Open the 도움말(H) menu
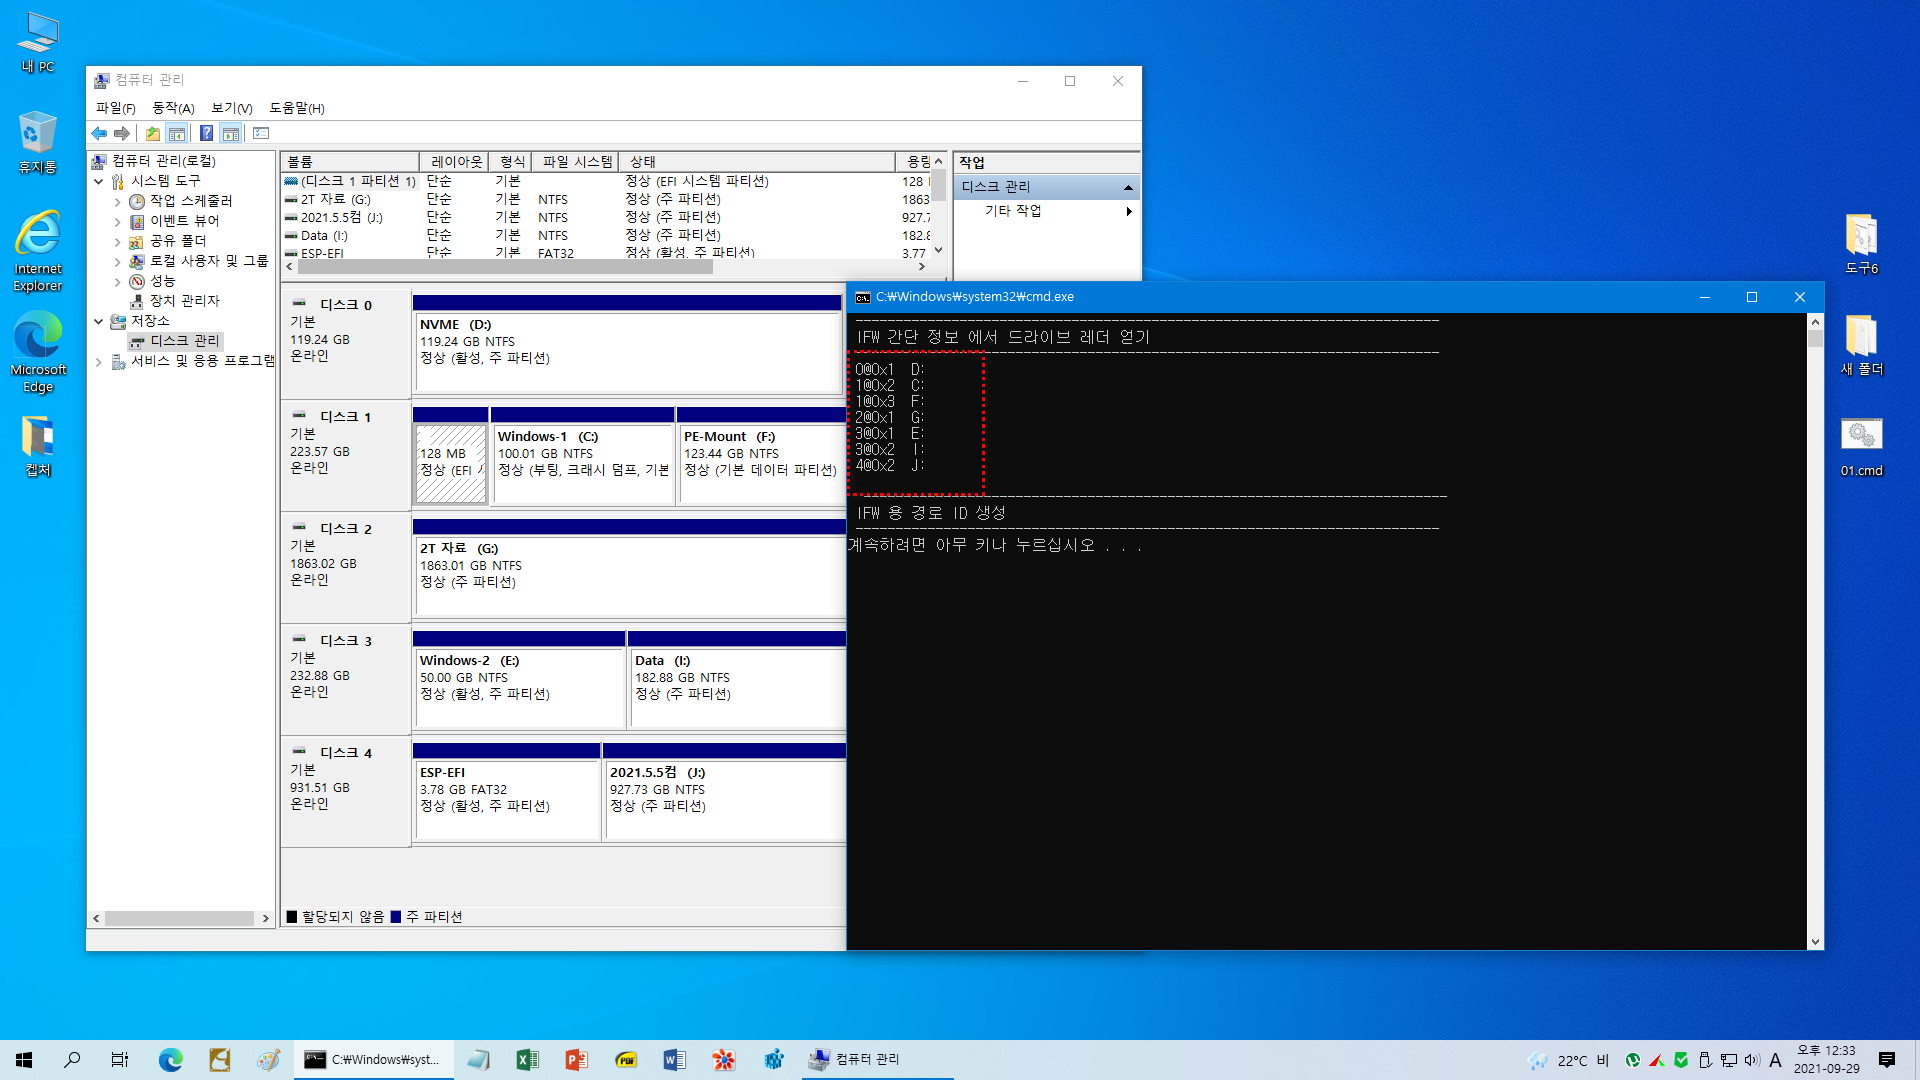The image size is (1920, 1080). click(x=297, y=108)
